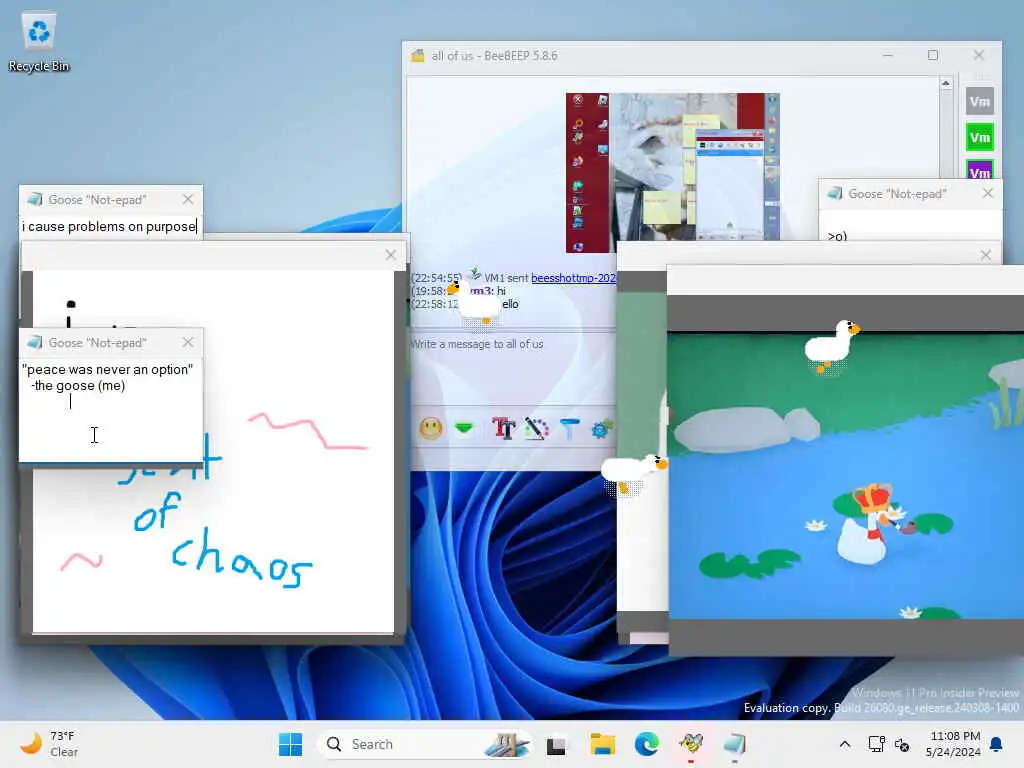This screenshot has width=1024, height=768.
Task: Click the handwritten 'chaos' word in the drawing
Action: [242, 560]
